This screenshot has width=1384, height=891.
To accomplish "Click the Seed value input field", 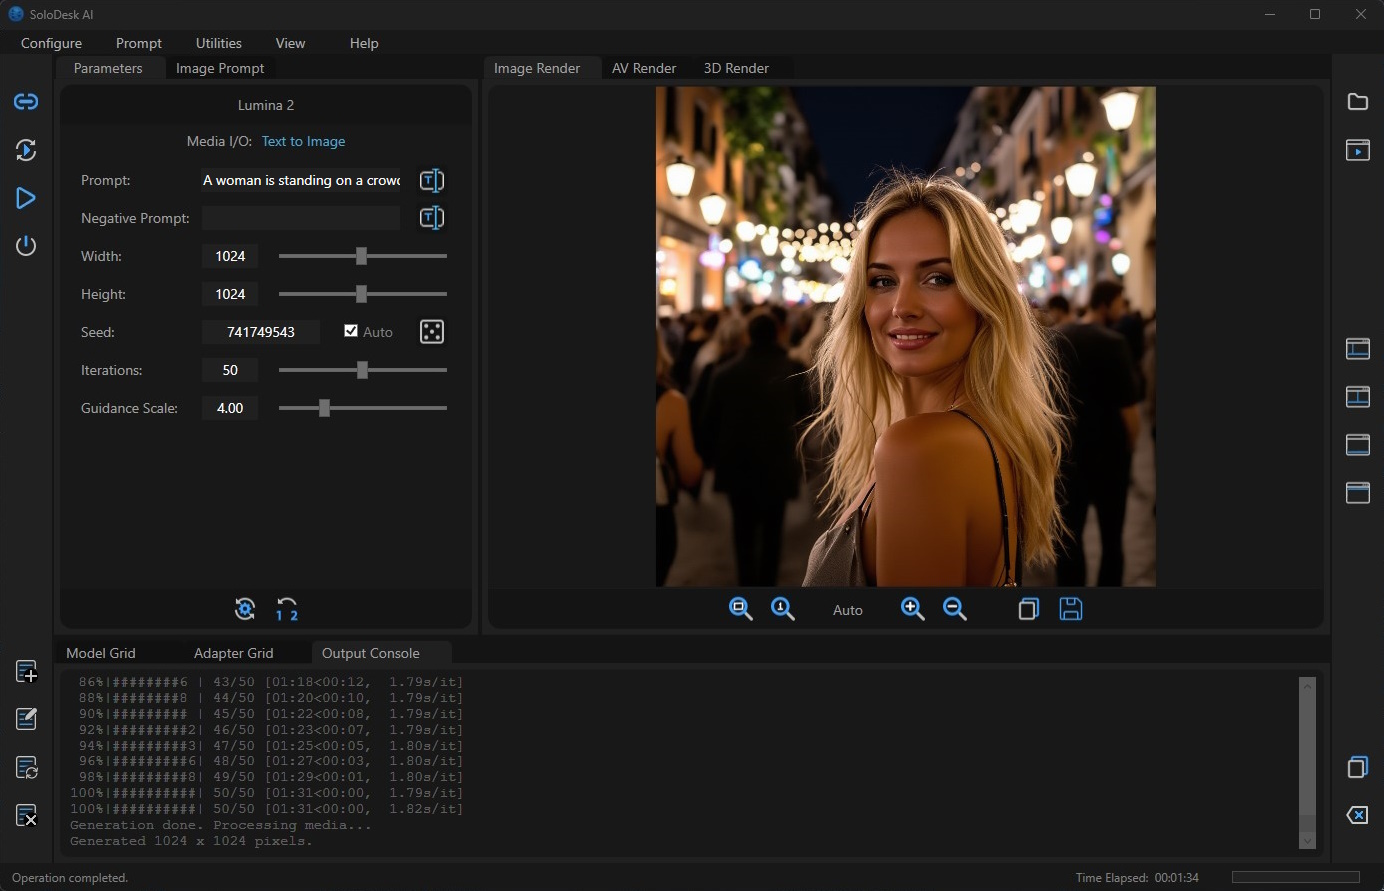I will (261, 332).
